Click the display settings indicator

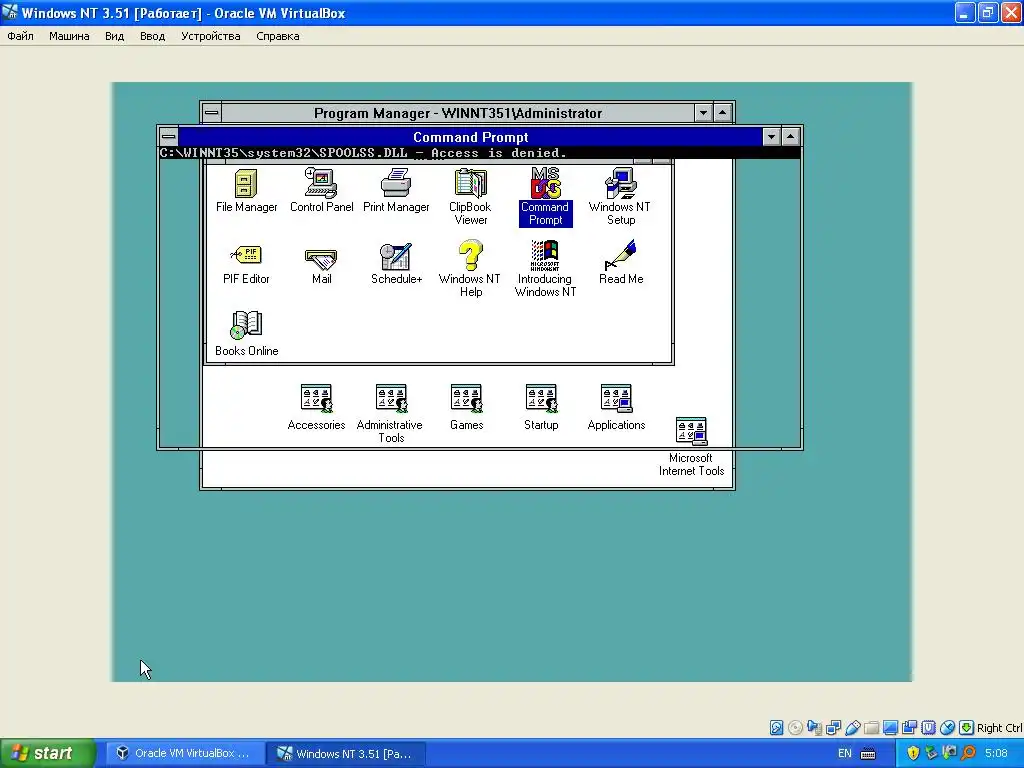pyautogui.click(x=890, y=728)
